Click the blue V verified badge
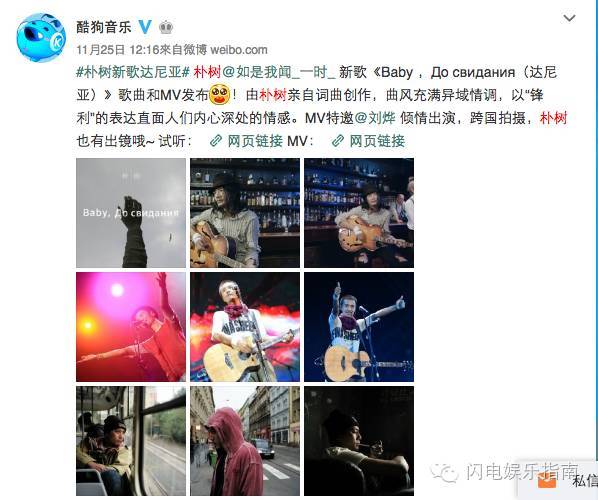The height and width of the screenshot is (500, 598). 145,27
